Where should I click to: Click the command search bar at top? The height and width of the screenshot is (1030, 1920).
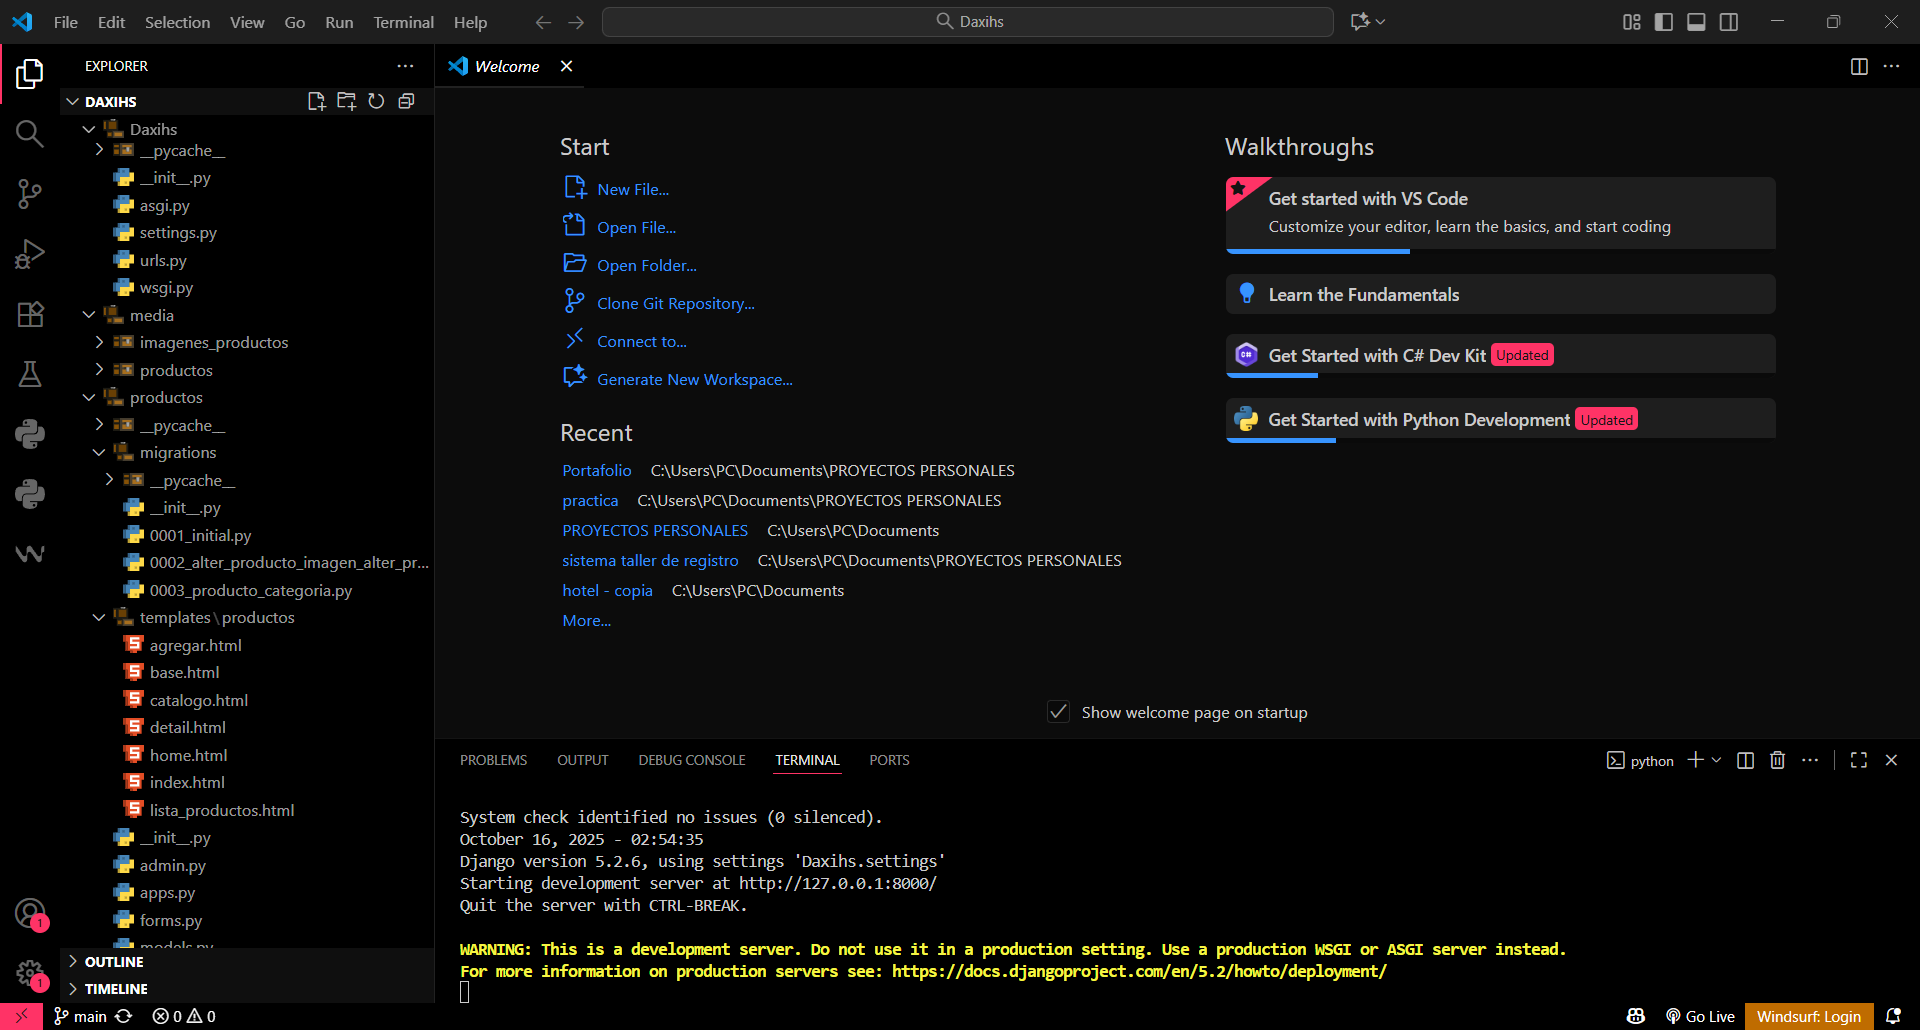(967, 21)
